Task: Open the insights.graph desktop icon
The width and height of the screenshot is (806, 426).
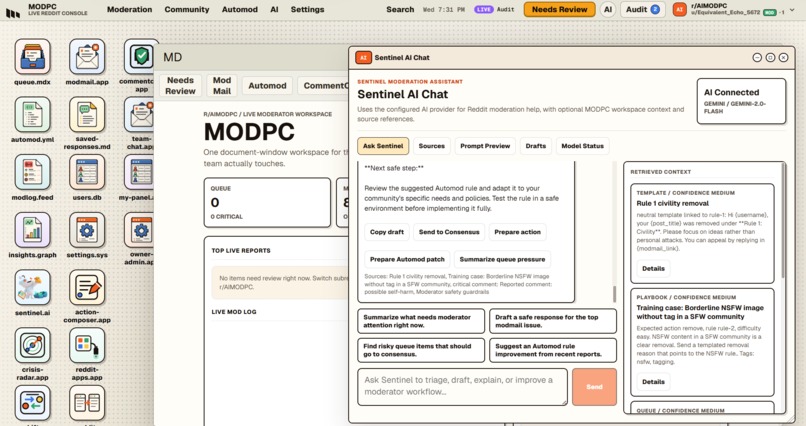Action: 32,230
